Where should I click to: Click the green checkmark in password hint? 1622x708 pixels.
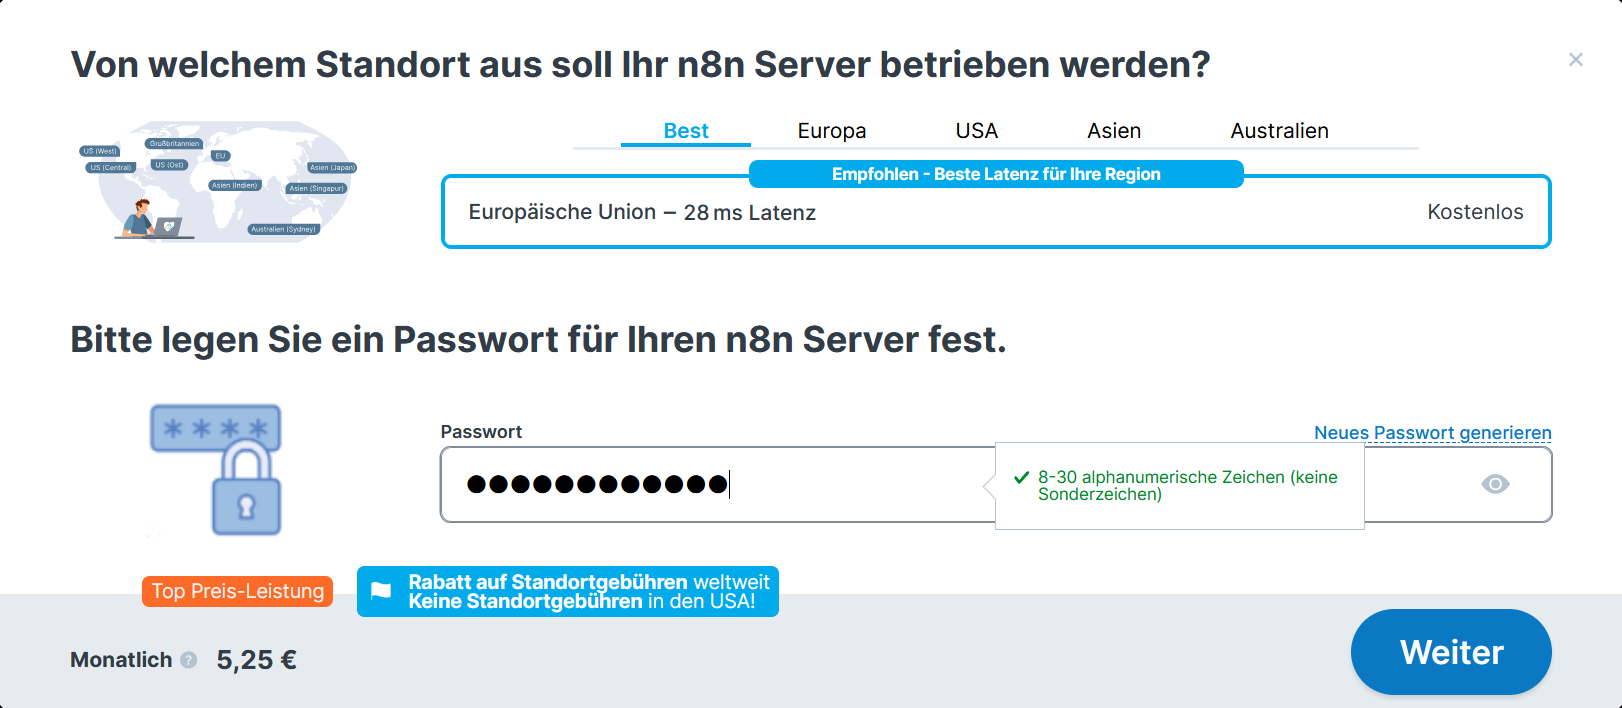click(1021, 478)
